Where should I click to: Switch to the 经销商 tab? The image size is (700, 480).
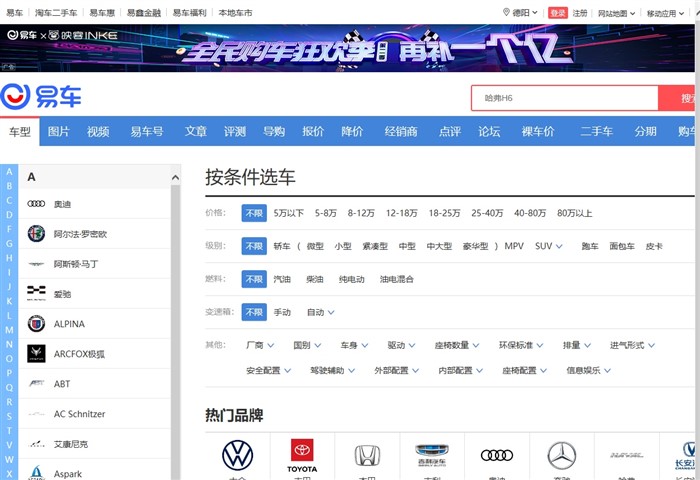coord(401,131)
